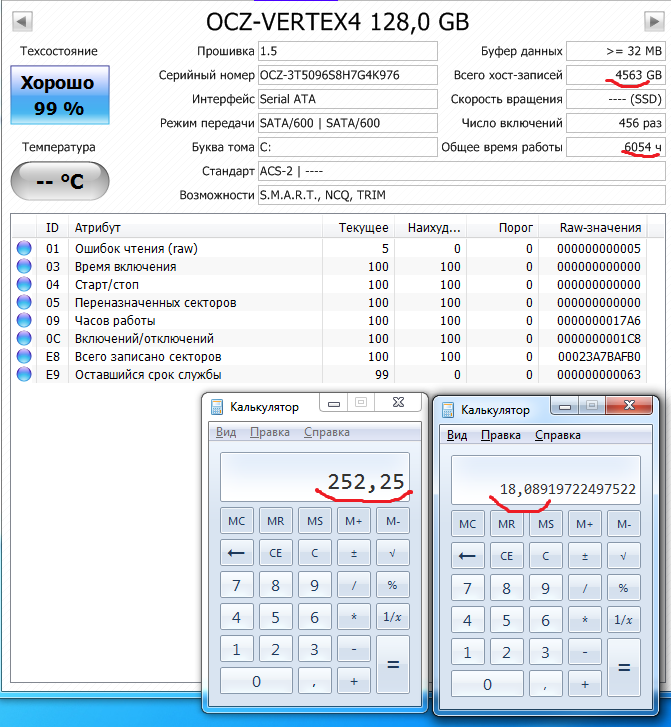Click minus button in left Calculator
The width and height of the screenshot is (671, 727).
pos(354,649)
